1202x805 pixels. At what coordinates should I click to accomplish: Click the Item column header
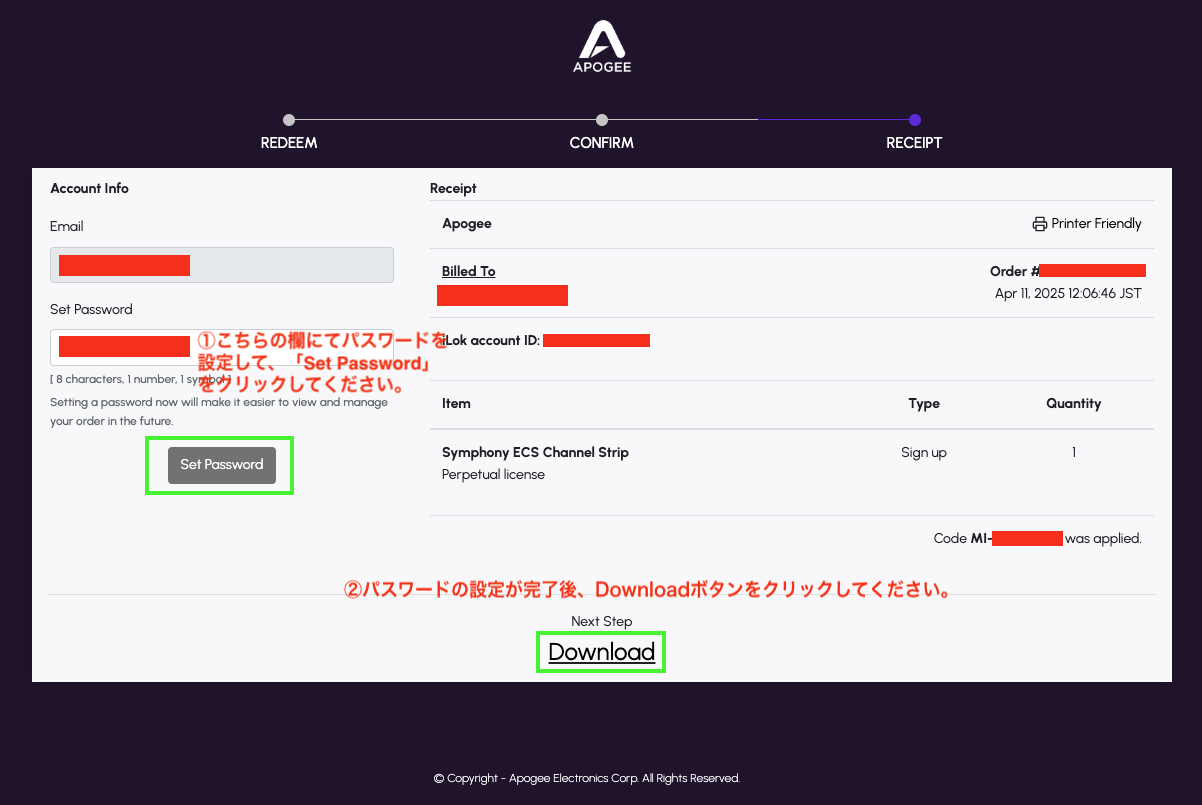pos(456,403)
